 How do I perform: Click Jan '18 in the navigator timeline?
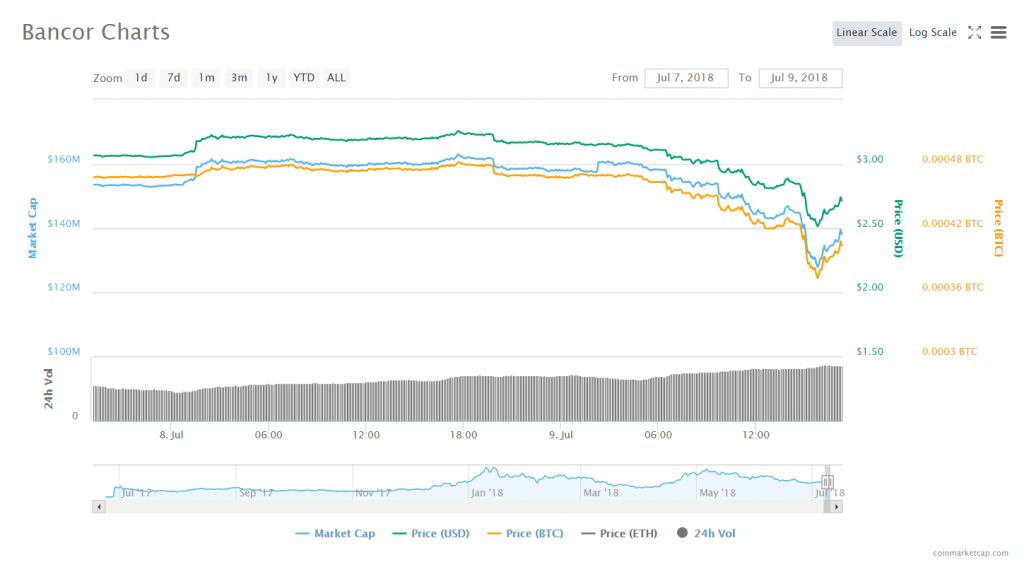click(487, 493)
